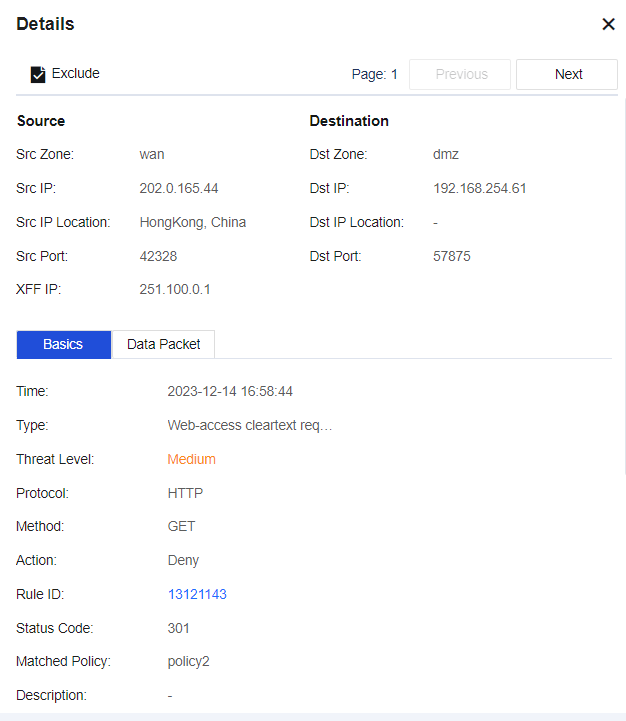626x721 pixels.
Task: Click the Medium threat level value
Action: click(x=191, y=459)
